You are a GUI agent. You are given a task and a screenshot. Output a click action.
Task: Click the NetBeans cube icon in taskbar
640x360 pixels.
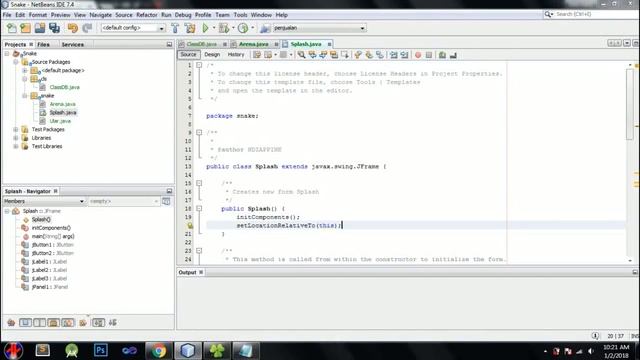tap(188, 351)
